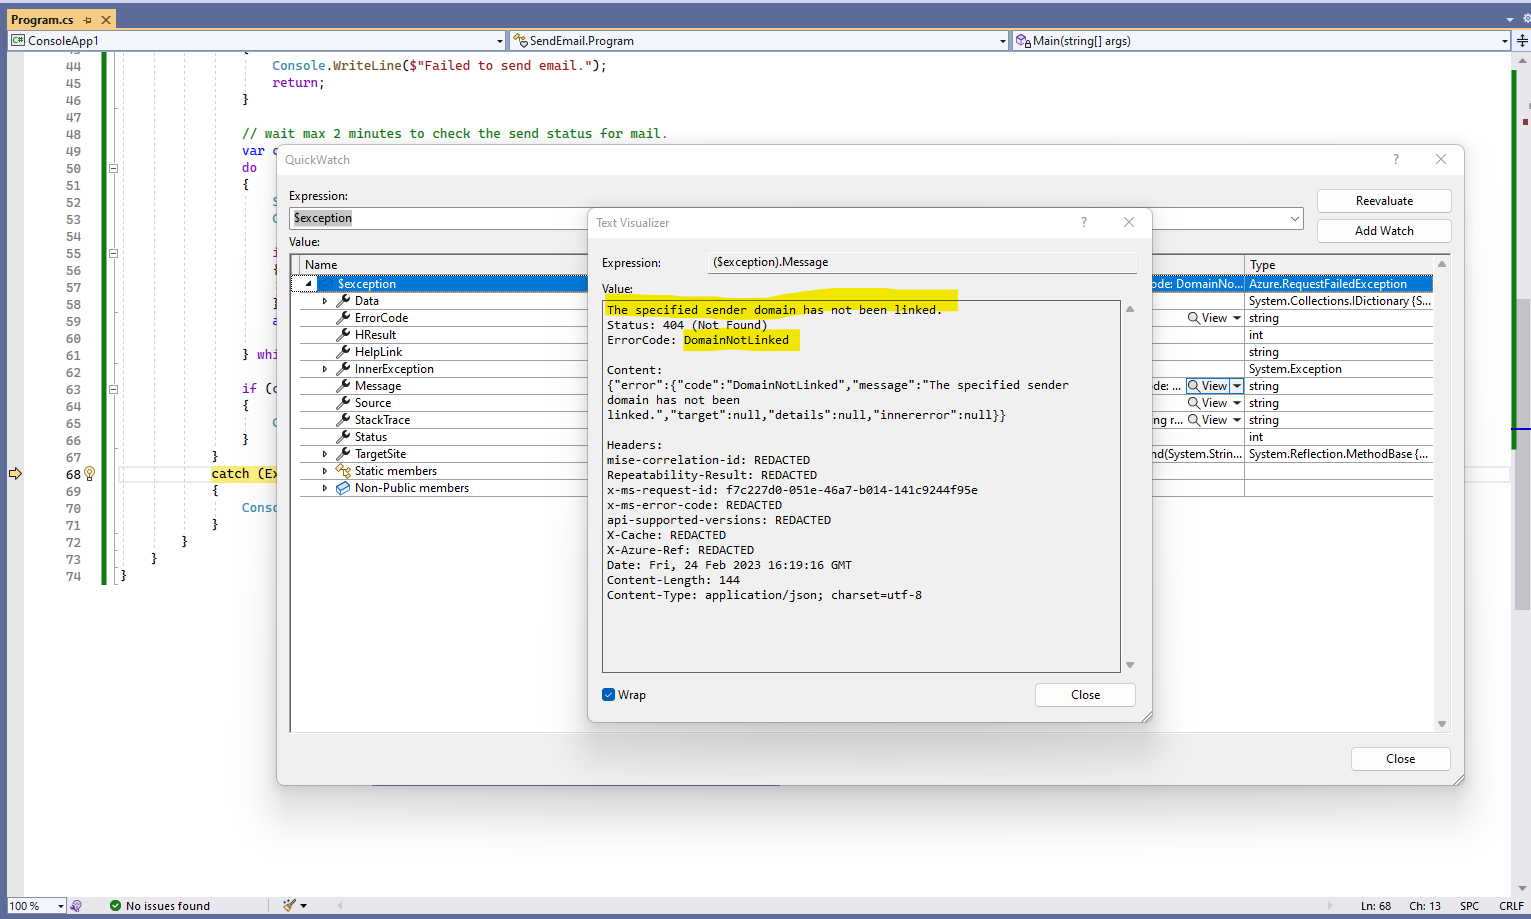Expand the TargetSite node

tap(324, 454)
